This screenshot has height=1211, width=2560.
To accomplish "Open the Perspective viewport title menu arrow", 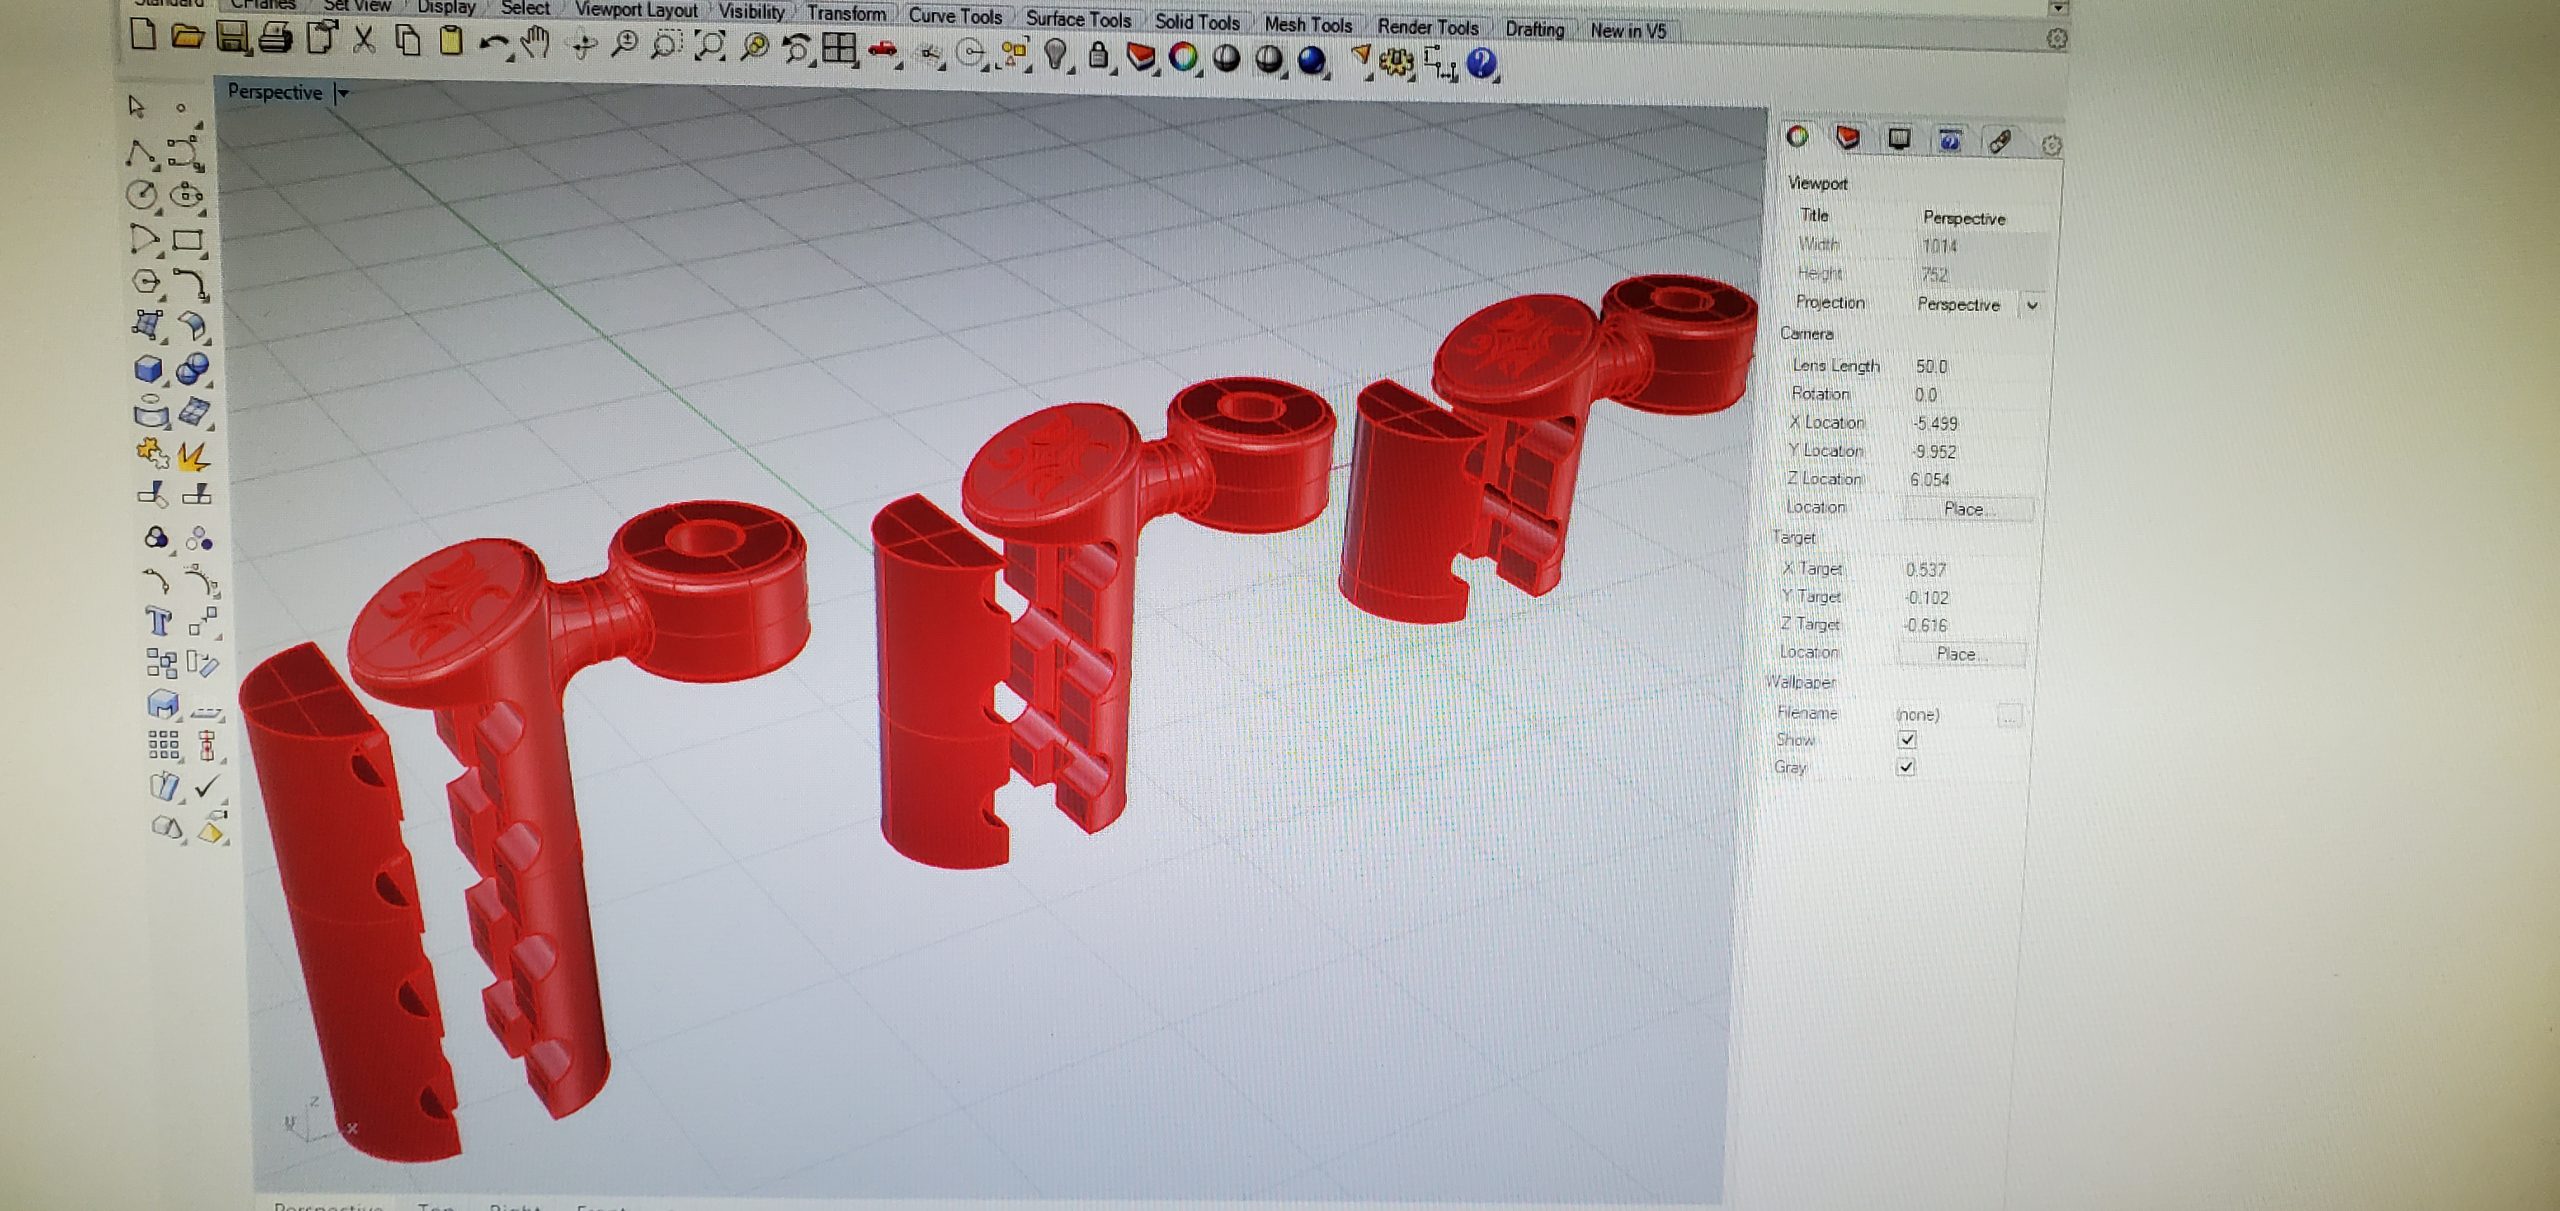I will [343, 93].
